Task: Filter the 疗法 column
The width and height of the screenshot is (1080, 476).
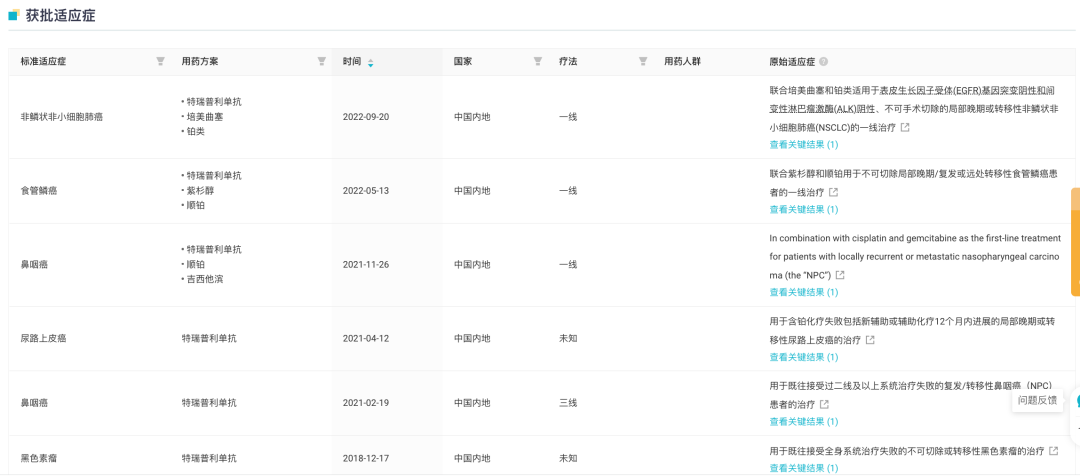Action: click(x=643, y=61)
